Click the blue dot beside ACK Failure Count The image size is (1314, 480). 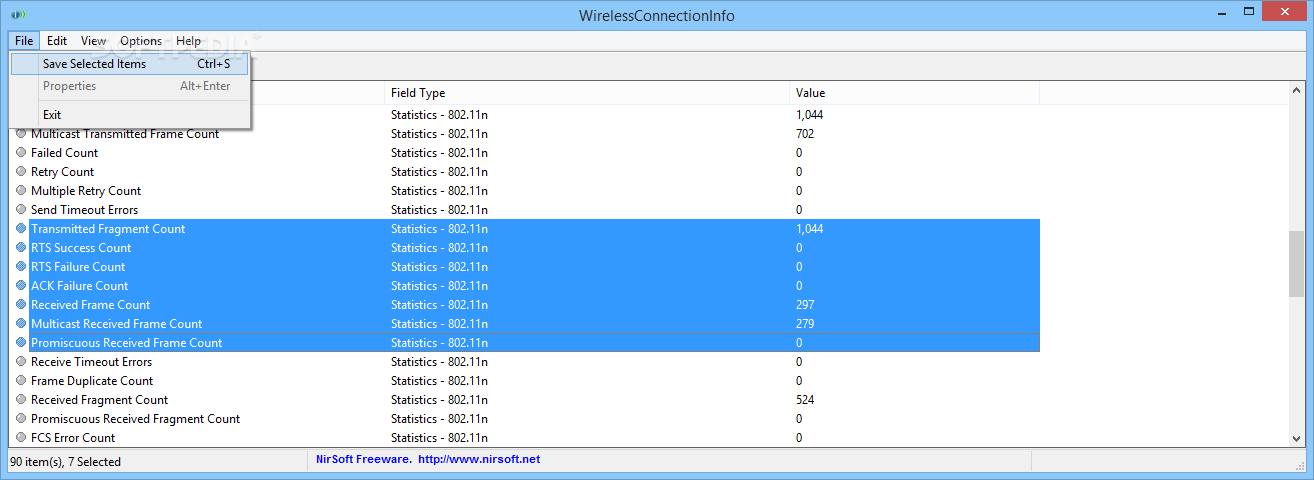pyautogui.click(x=22, y=286)
